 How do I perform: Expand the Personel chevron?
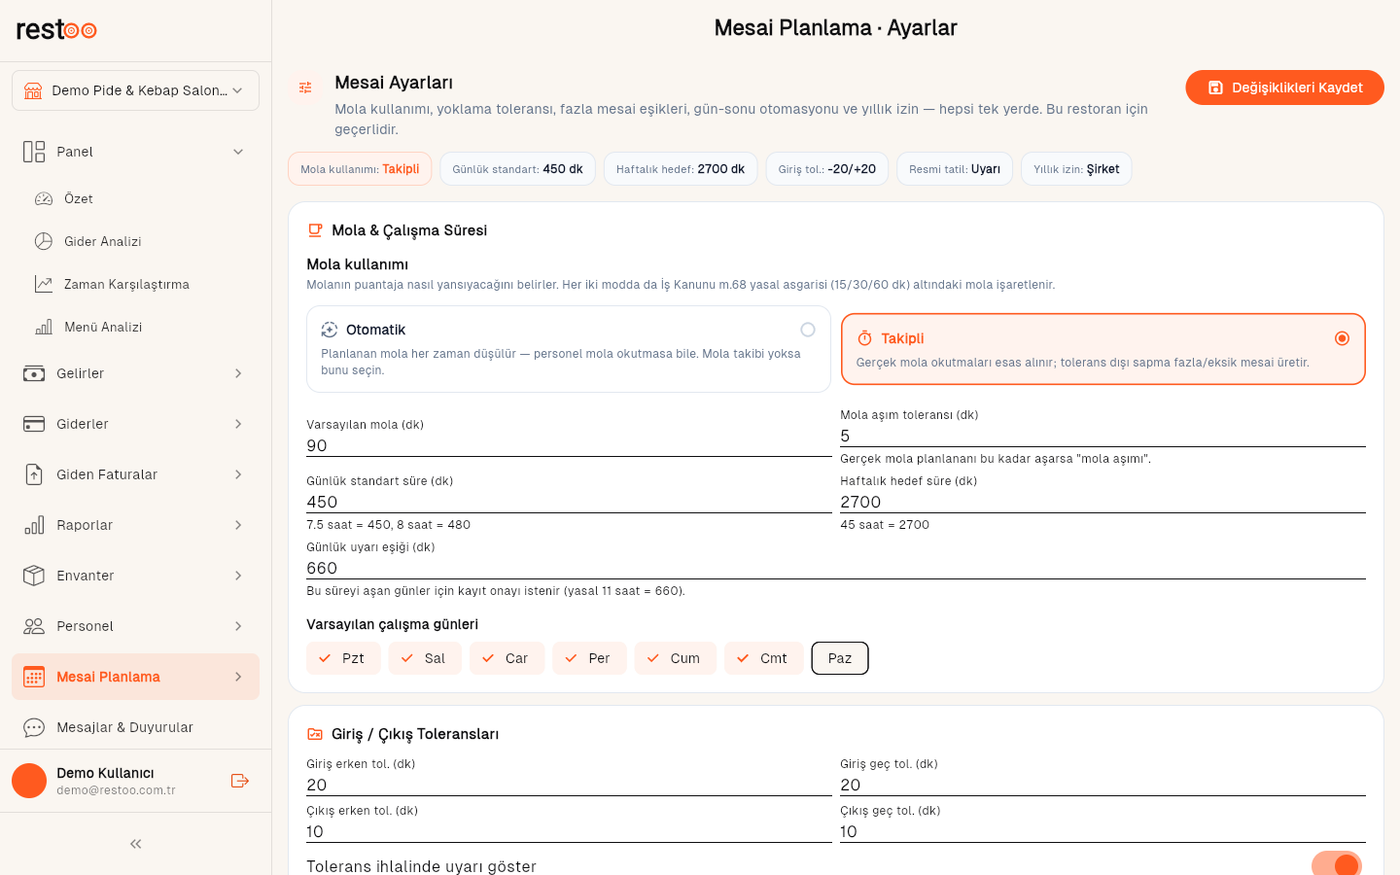(238, 626)
